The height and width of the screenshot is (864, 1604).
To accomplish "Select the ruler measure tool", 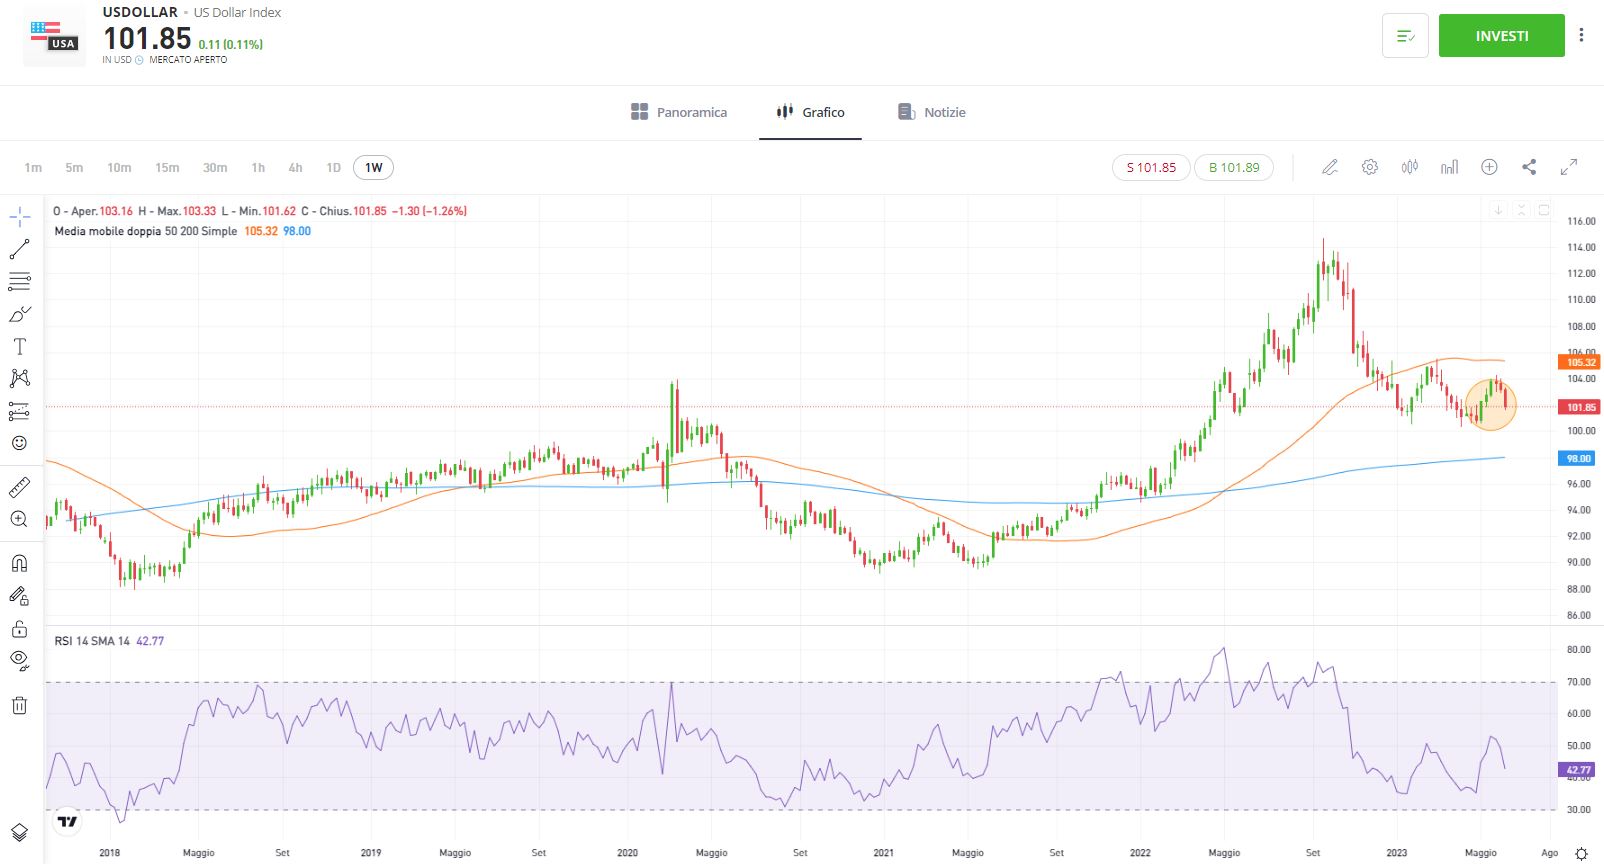I will point(19,488).
